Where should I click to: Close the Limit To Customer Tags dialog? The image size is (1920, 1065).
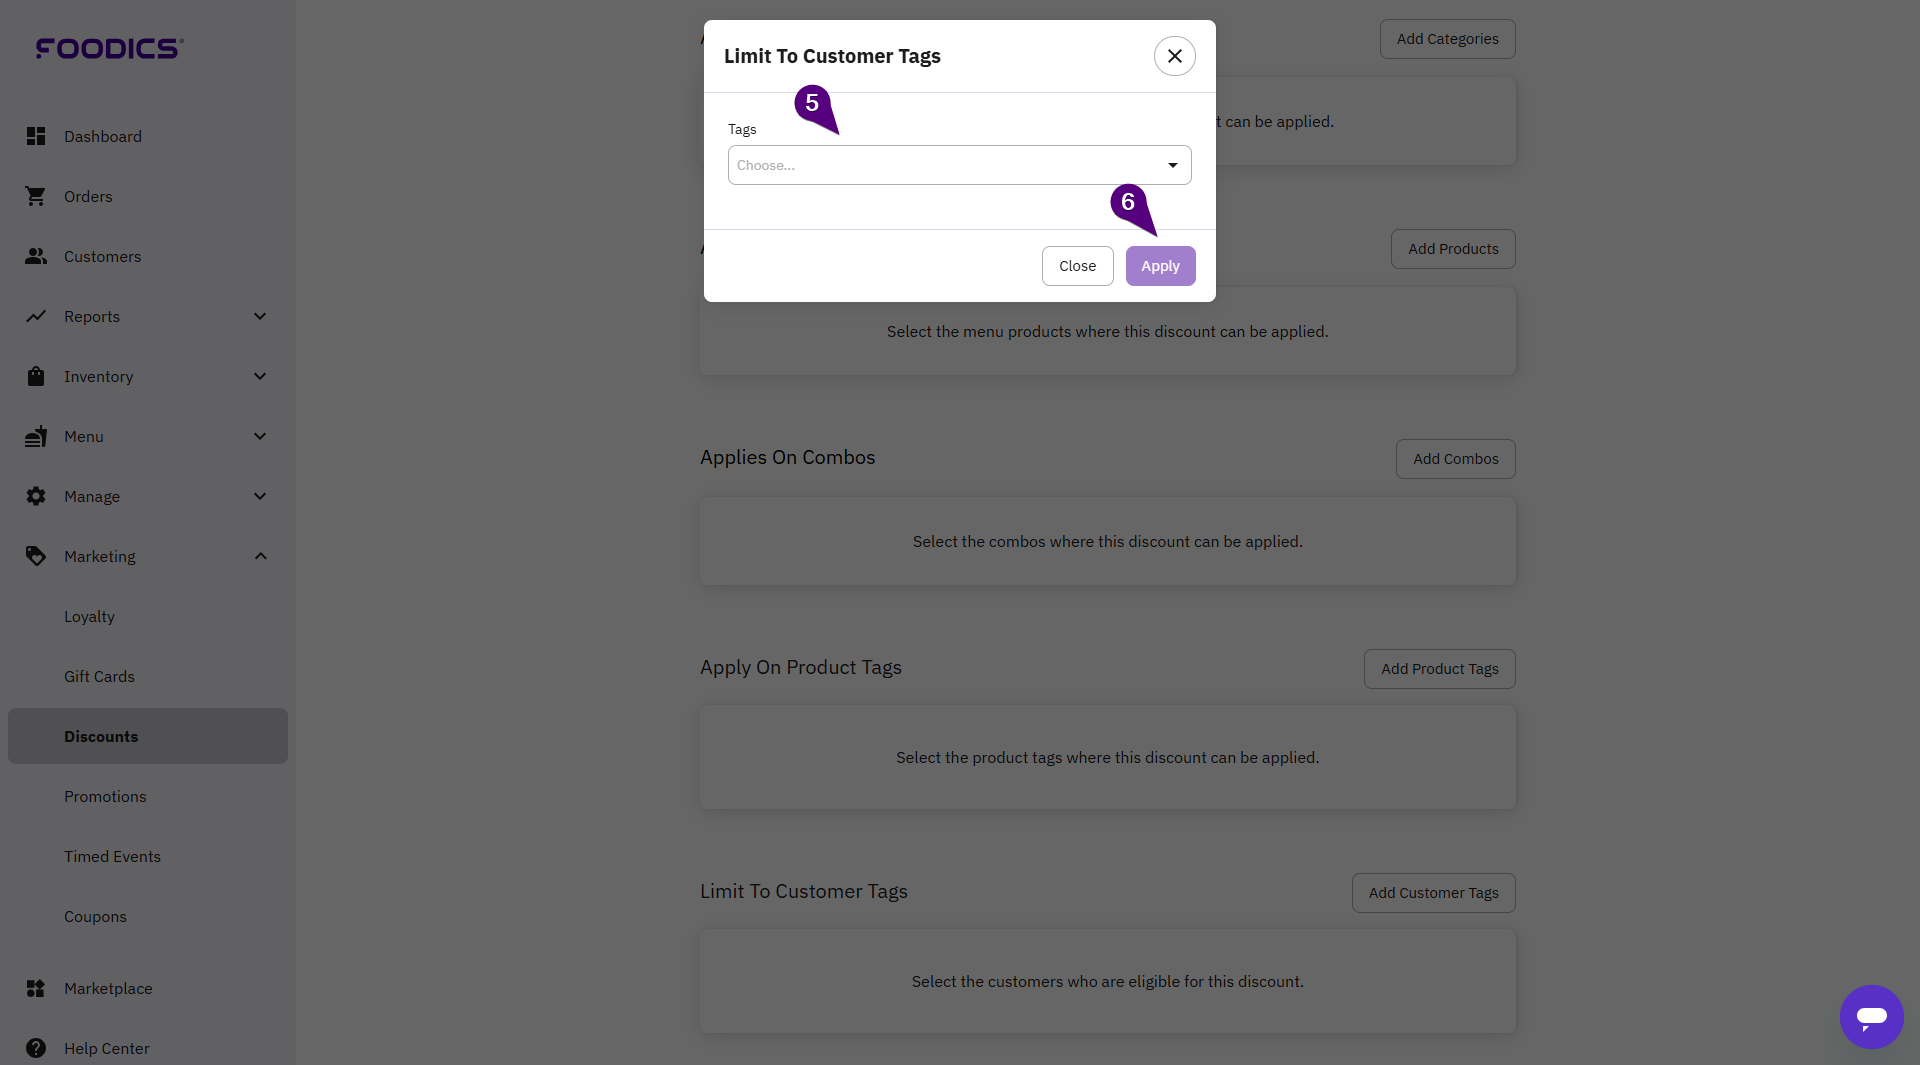pyautogui.click(x=1175, y=56)
